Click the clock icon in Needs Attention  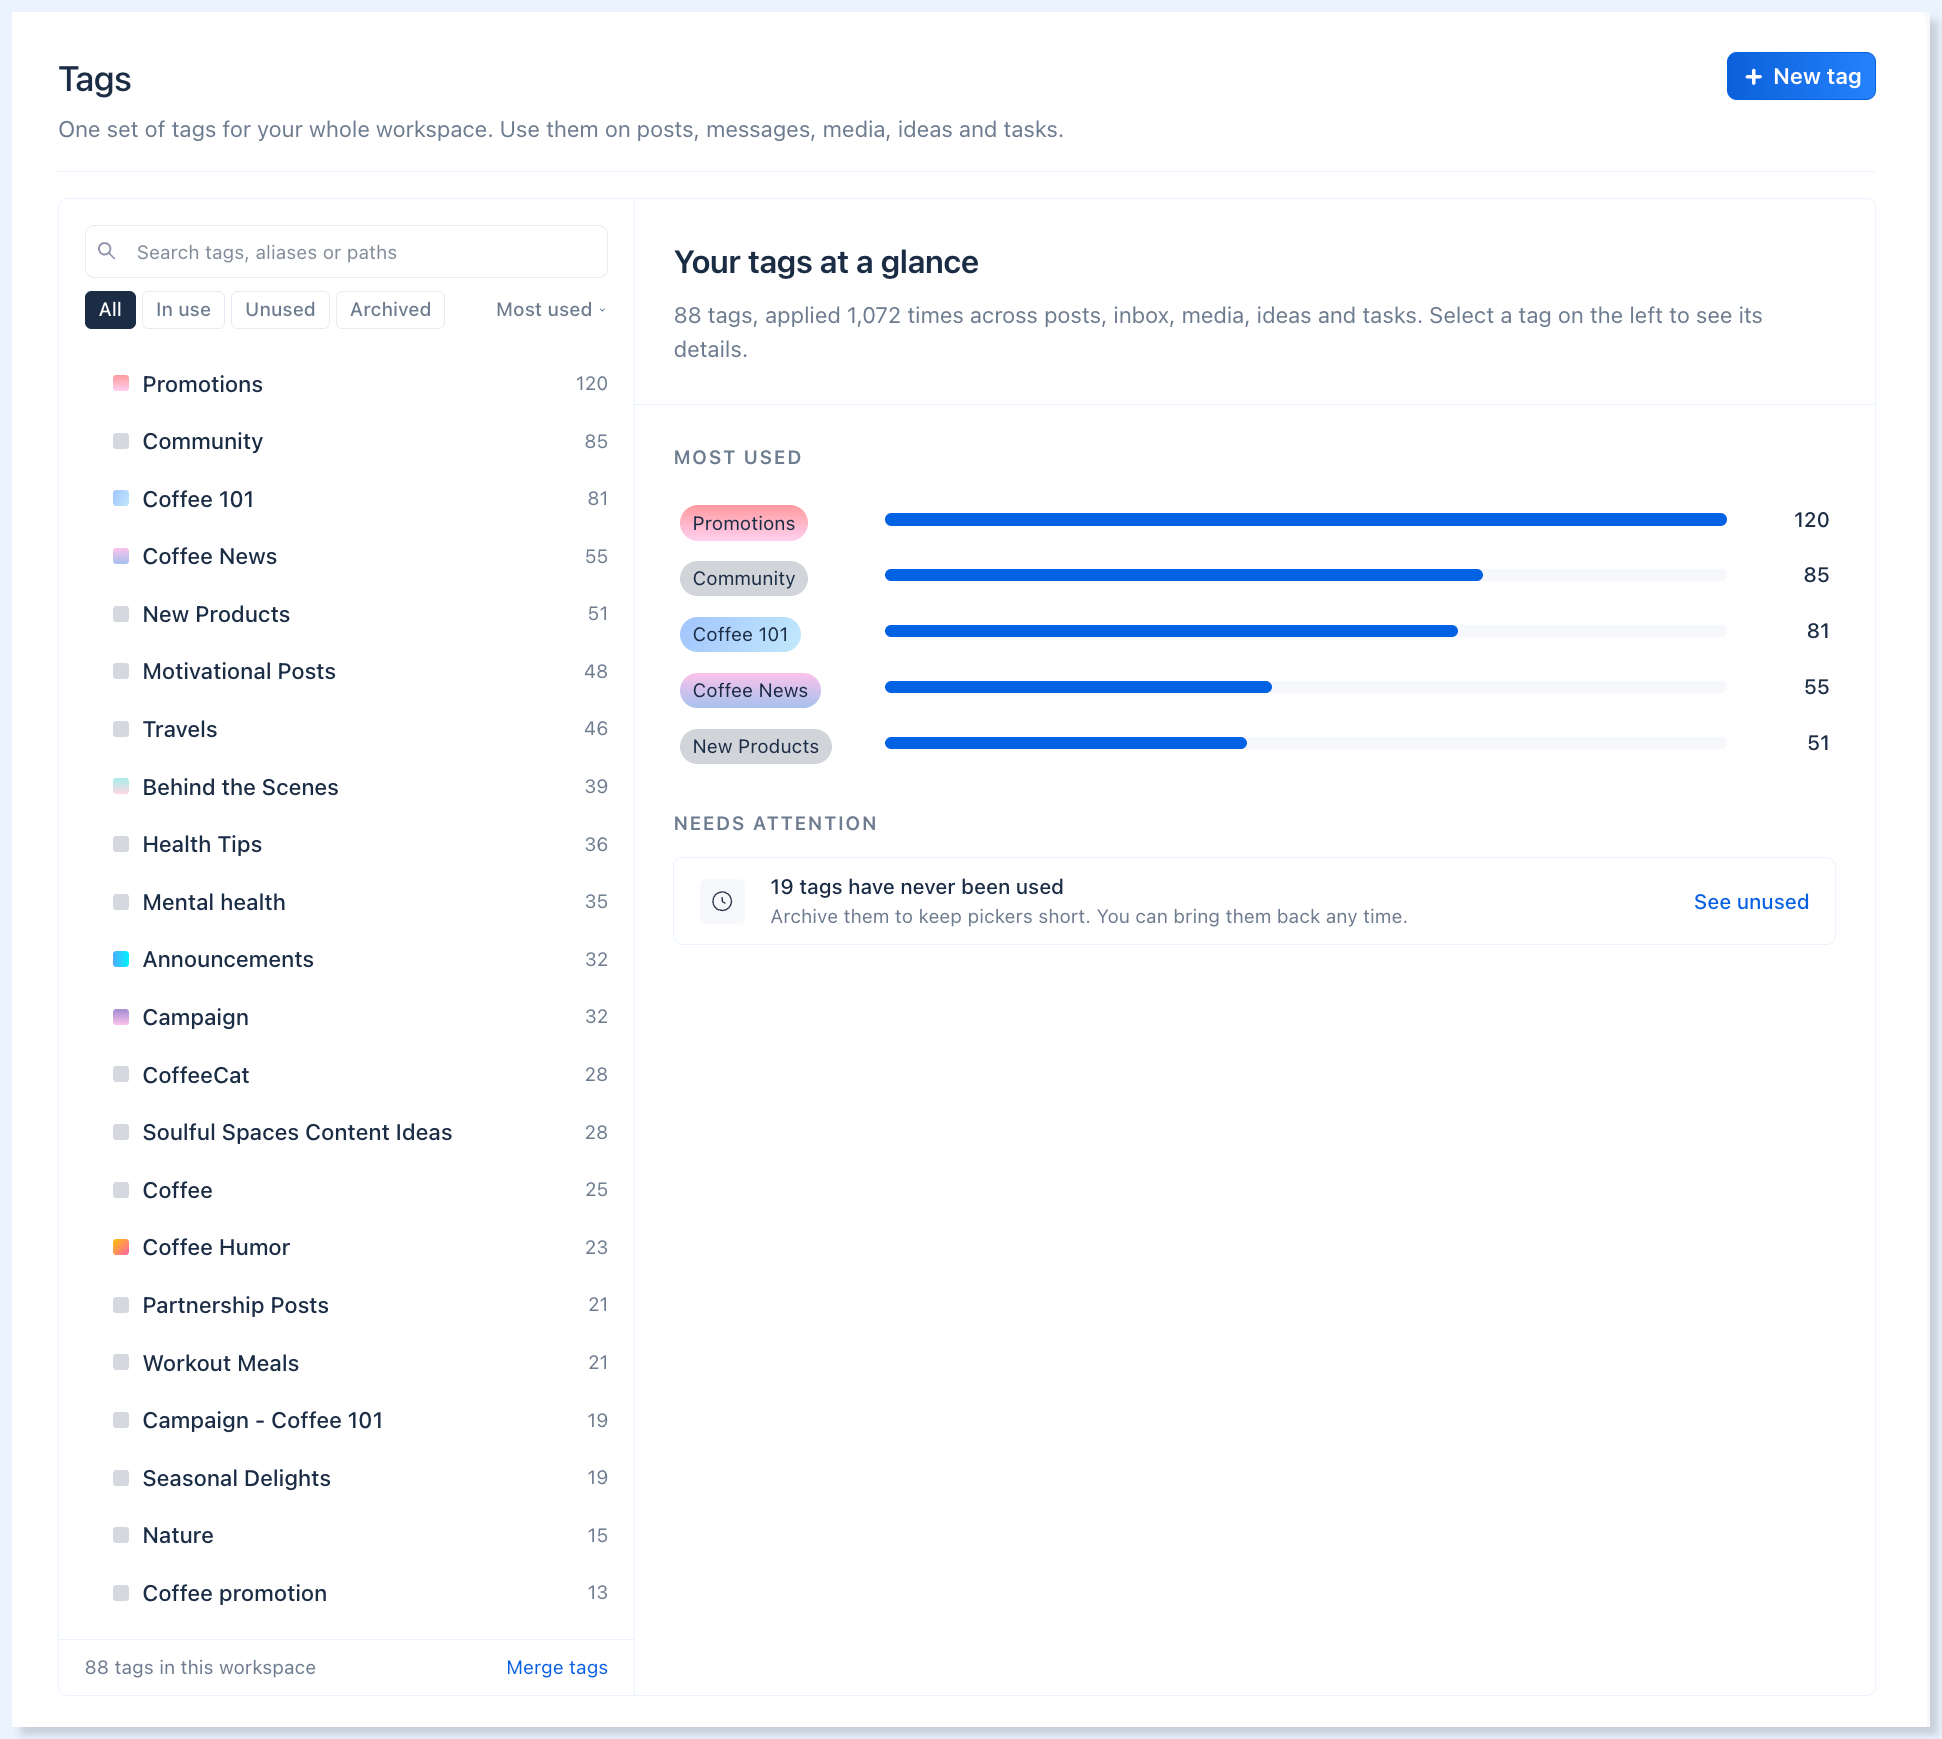[722, 901]
